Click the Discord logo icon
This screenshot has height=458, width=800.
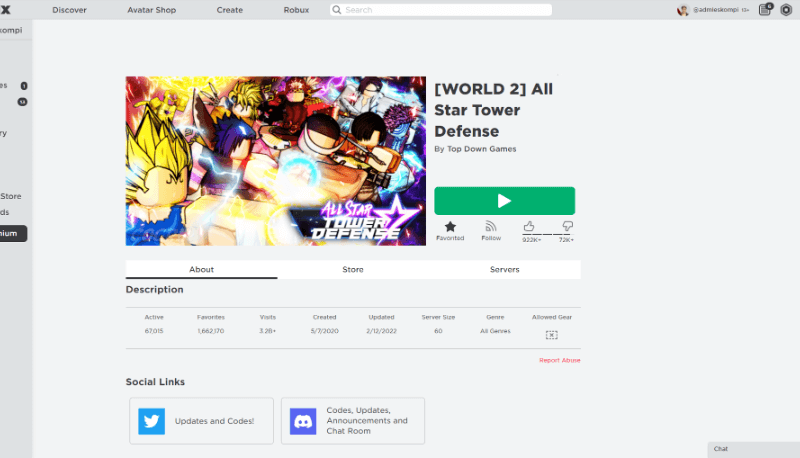pyautogui.click(x=303, y=421)
